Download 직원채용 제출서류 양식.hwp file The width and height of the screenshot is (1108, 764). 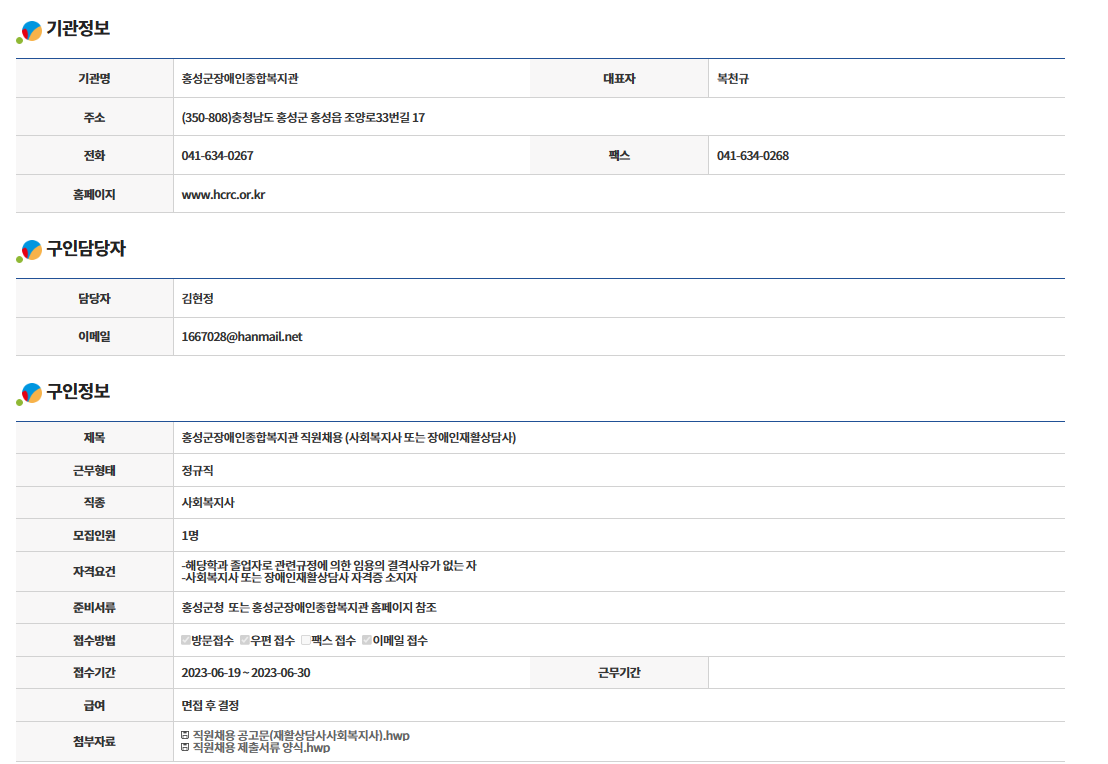261,748
